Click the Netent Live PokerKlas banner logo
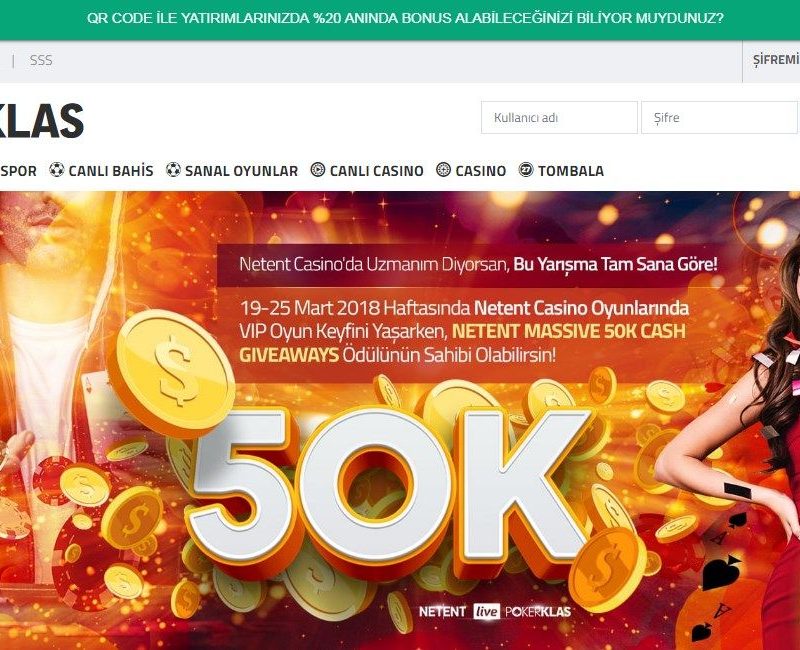This screenshot has width=800, height=650. click(x=494, y=611)
